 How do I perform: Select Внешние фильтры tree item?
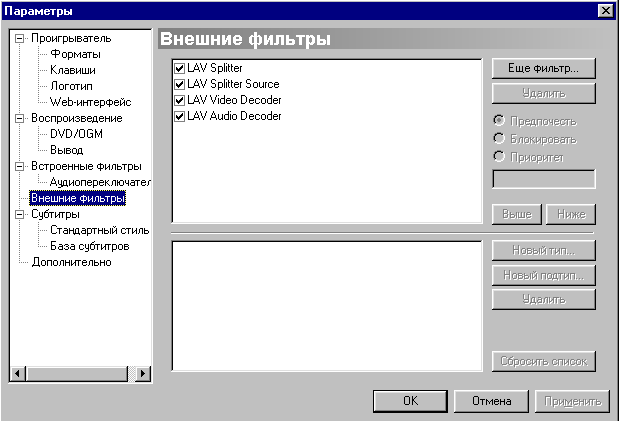tap(78, 198)
